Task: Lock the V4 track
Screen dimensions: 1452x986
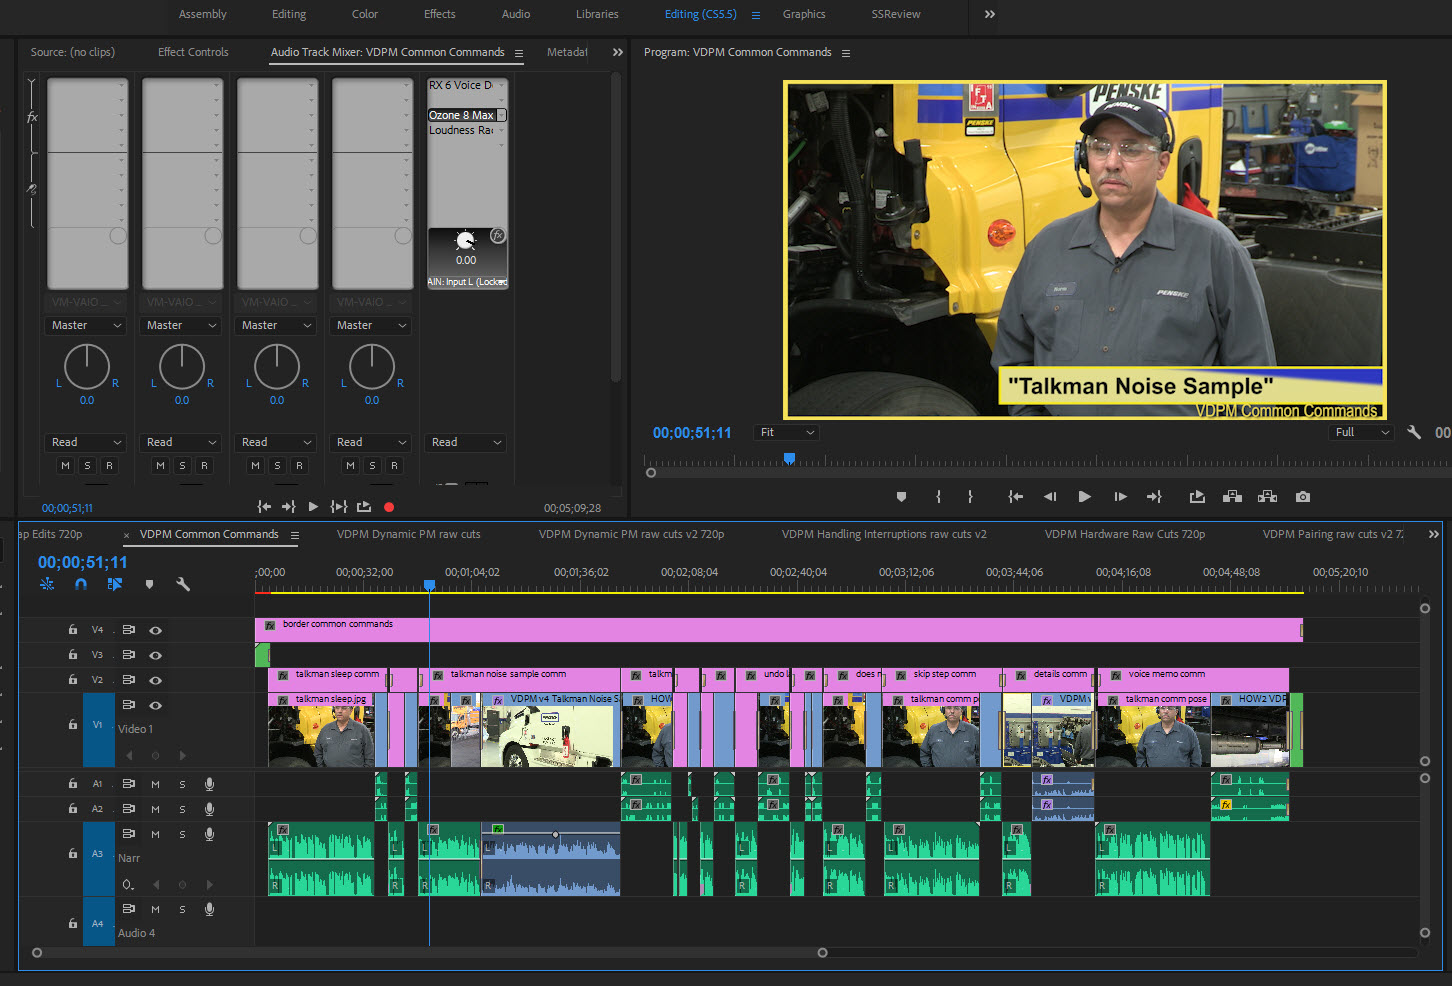Action: tap(72, 630)
